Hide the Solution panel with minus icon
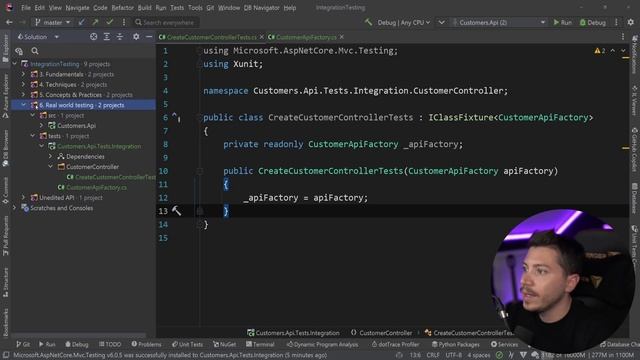Screen dimensions: 640x360 (149, 37)
